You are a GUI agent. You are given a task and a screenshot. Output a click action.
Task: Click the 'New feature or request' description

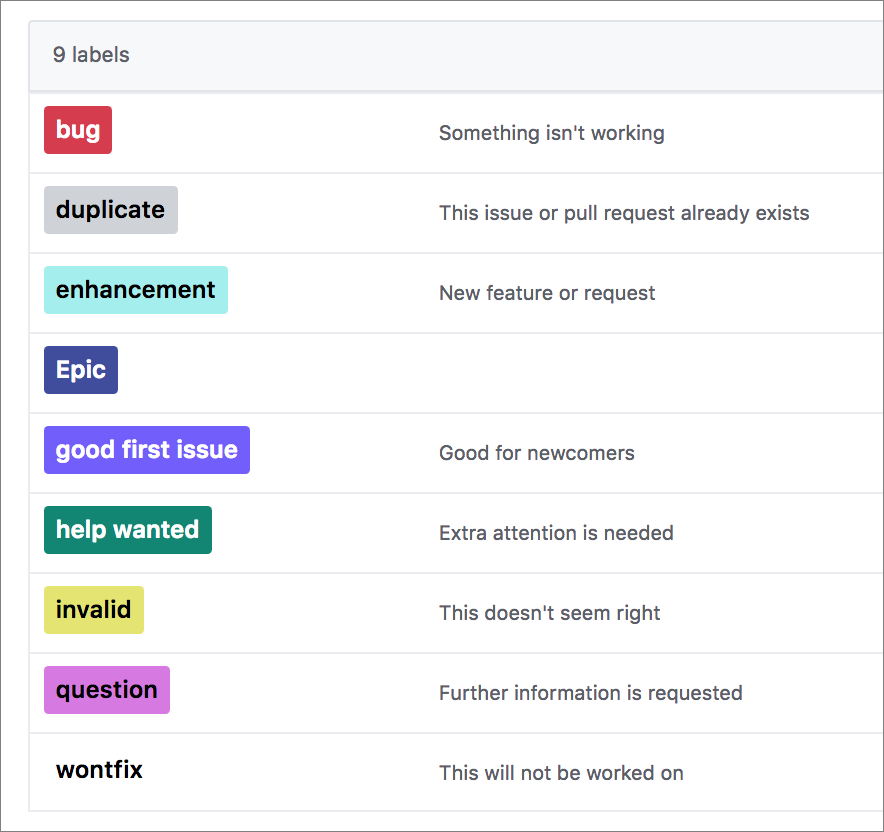(547, 293)
